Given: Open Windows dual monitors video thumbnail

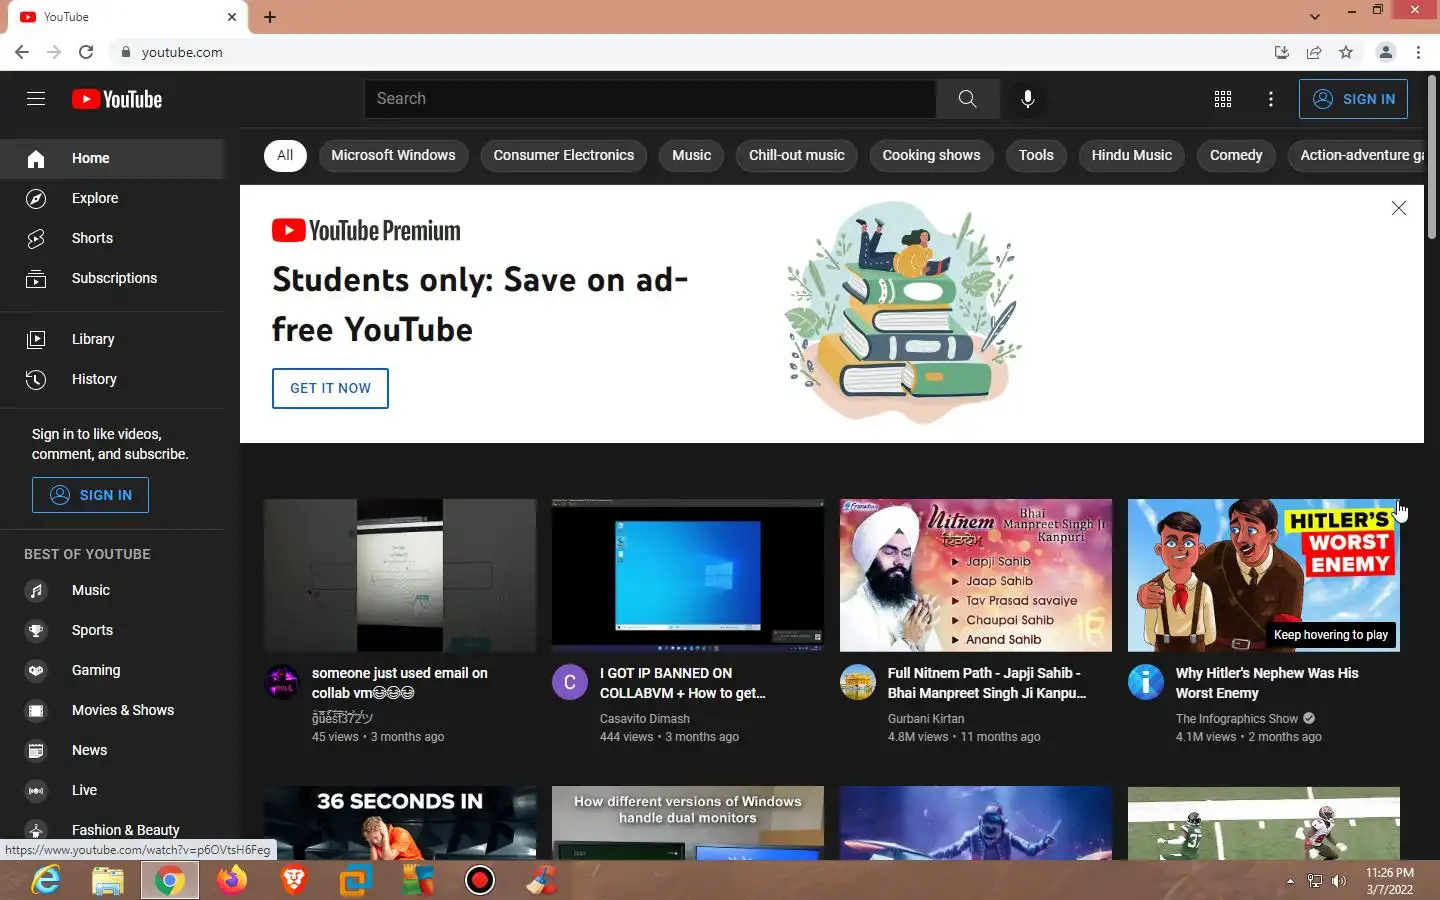Looking at the screenshot, I should point(688,823).
